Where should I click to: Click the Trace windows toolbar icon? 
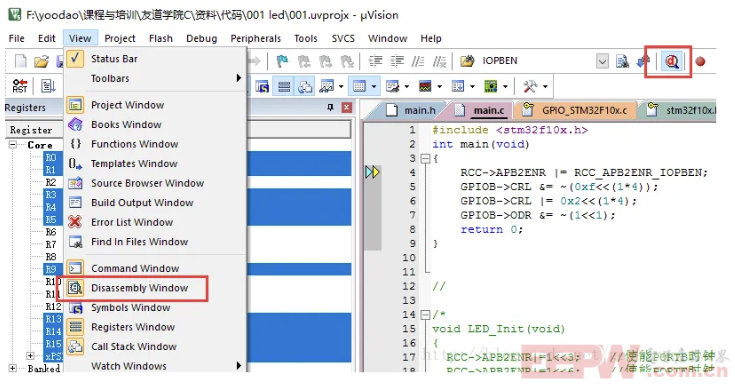click(458, 86)
